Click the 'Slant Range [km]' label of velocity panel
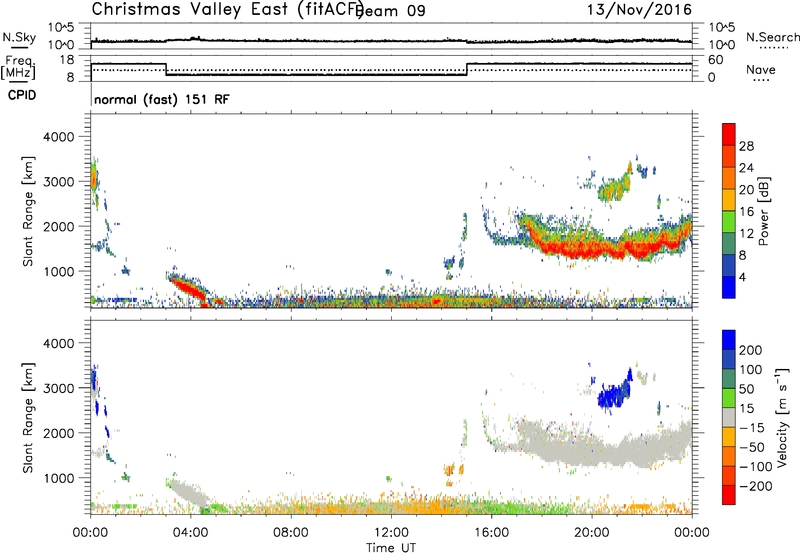 click(x=28, y=418)
